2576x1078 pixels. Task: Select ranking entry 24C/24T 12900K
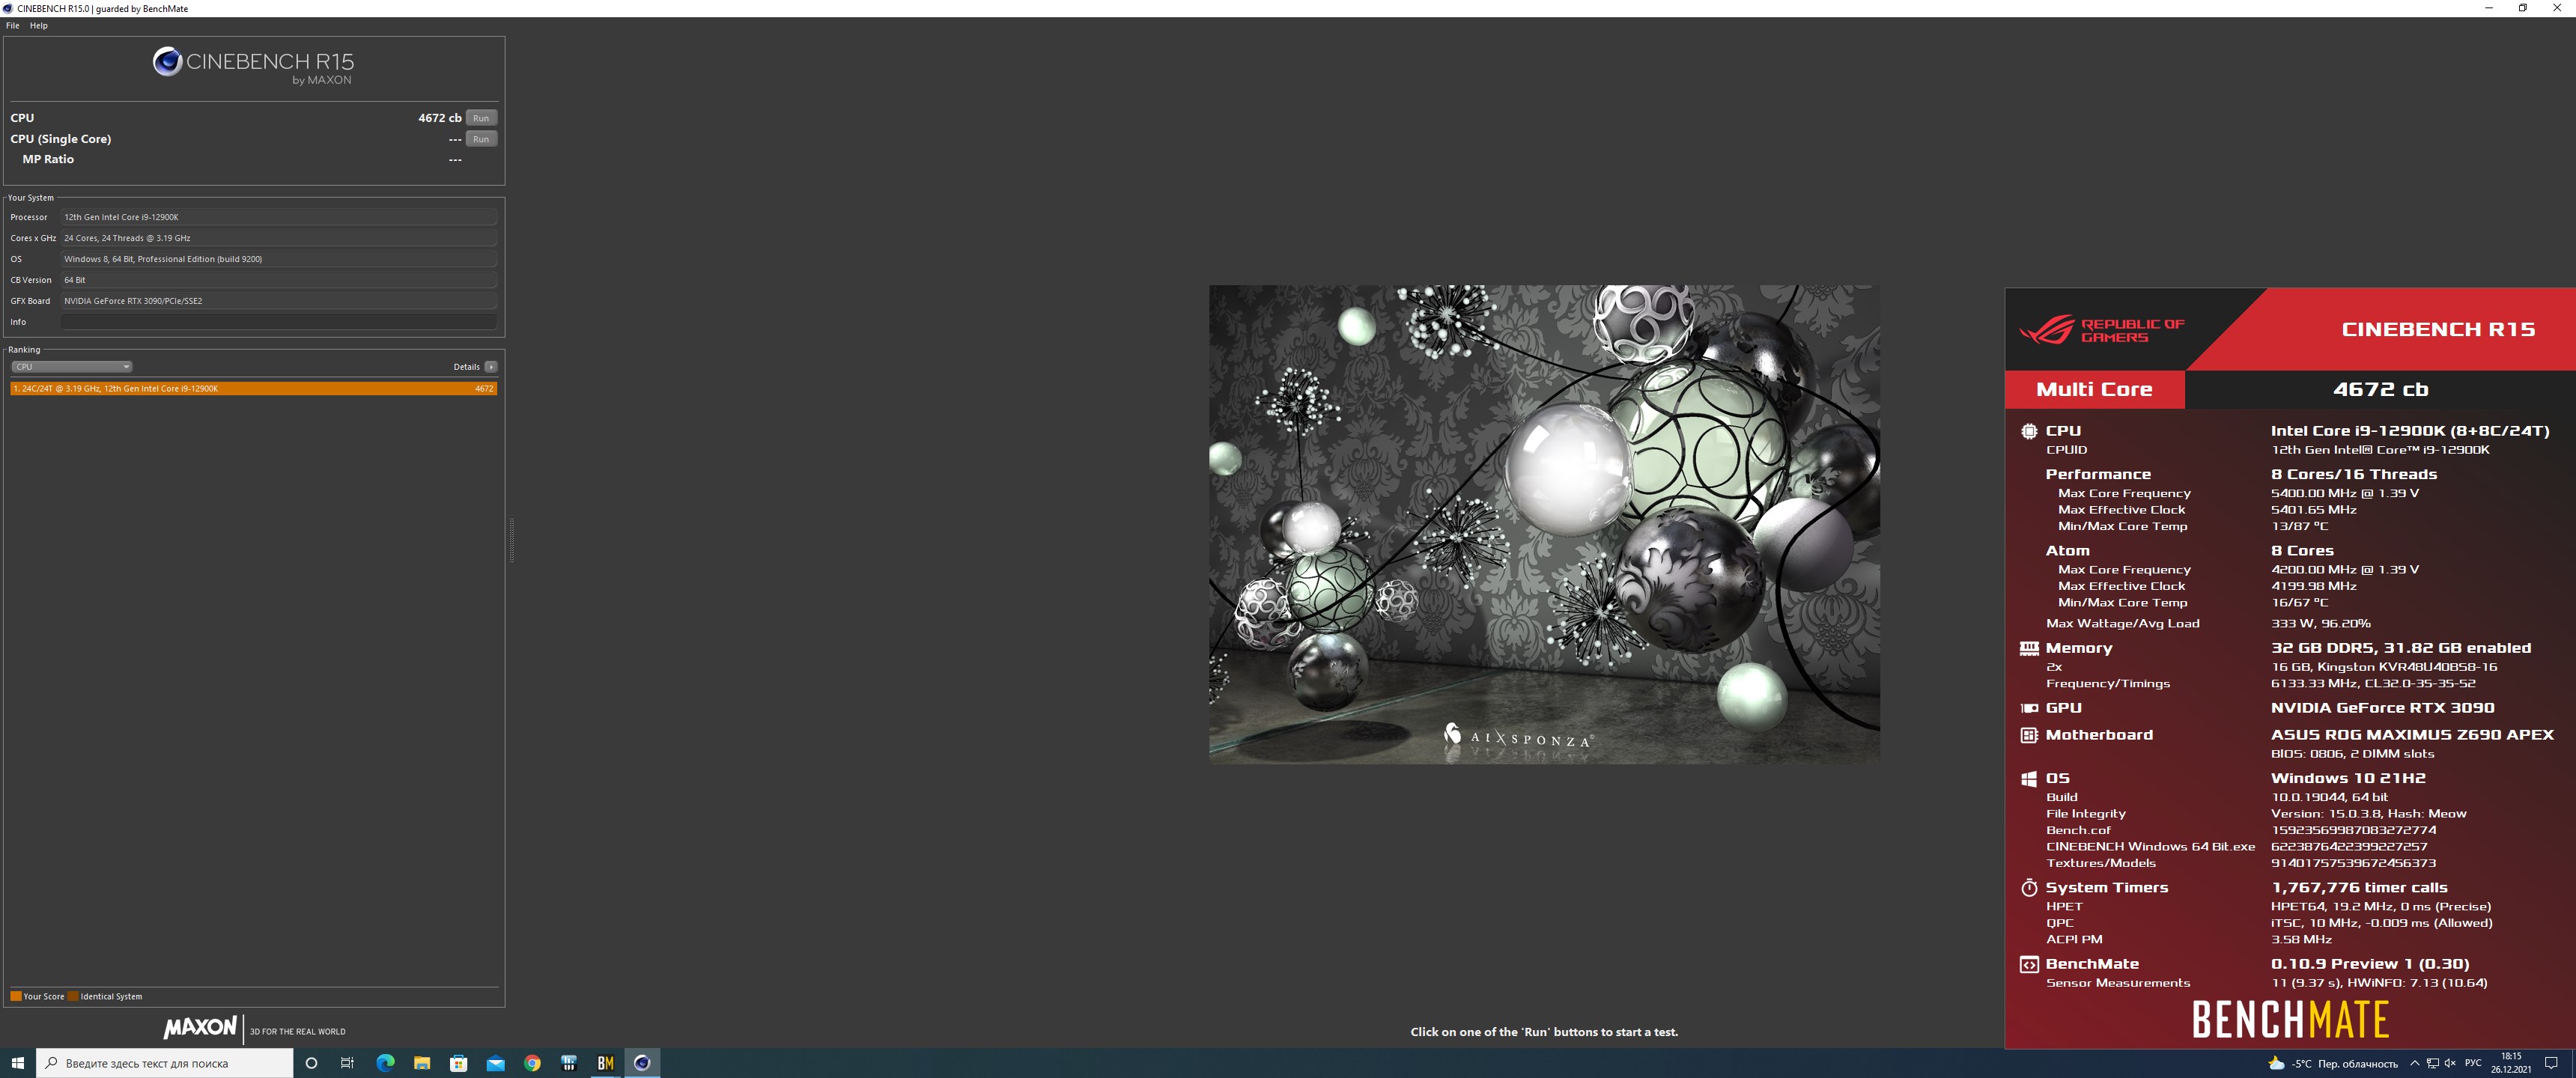click(x=253, y=388)
